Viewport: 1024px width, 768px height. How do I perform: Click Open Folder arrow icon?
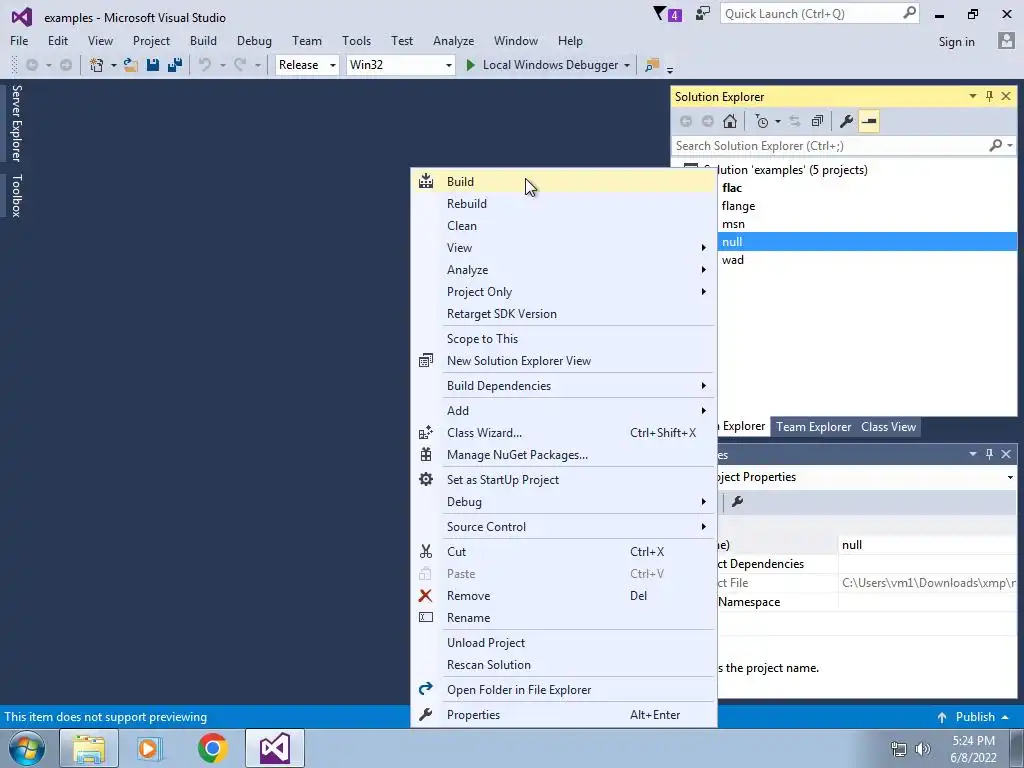[x=426, y=689]
